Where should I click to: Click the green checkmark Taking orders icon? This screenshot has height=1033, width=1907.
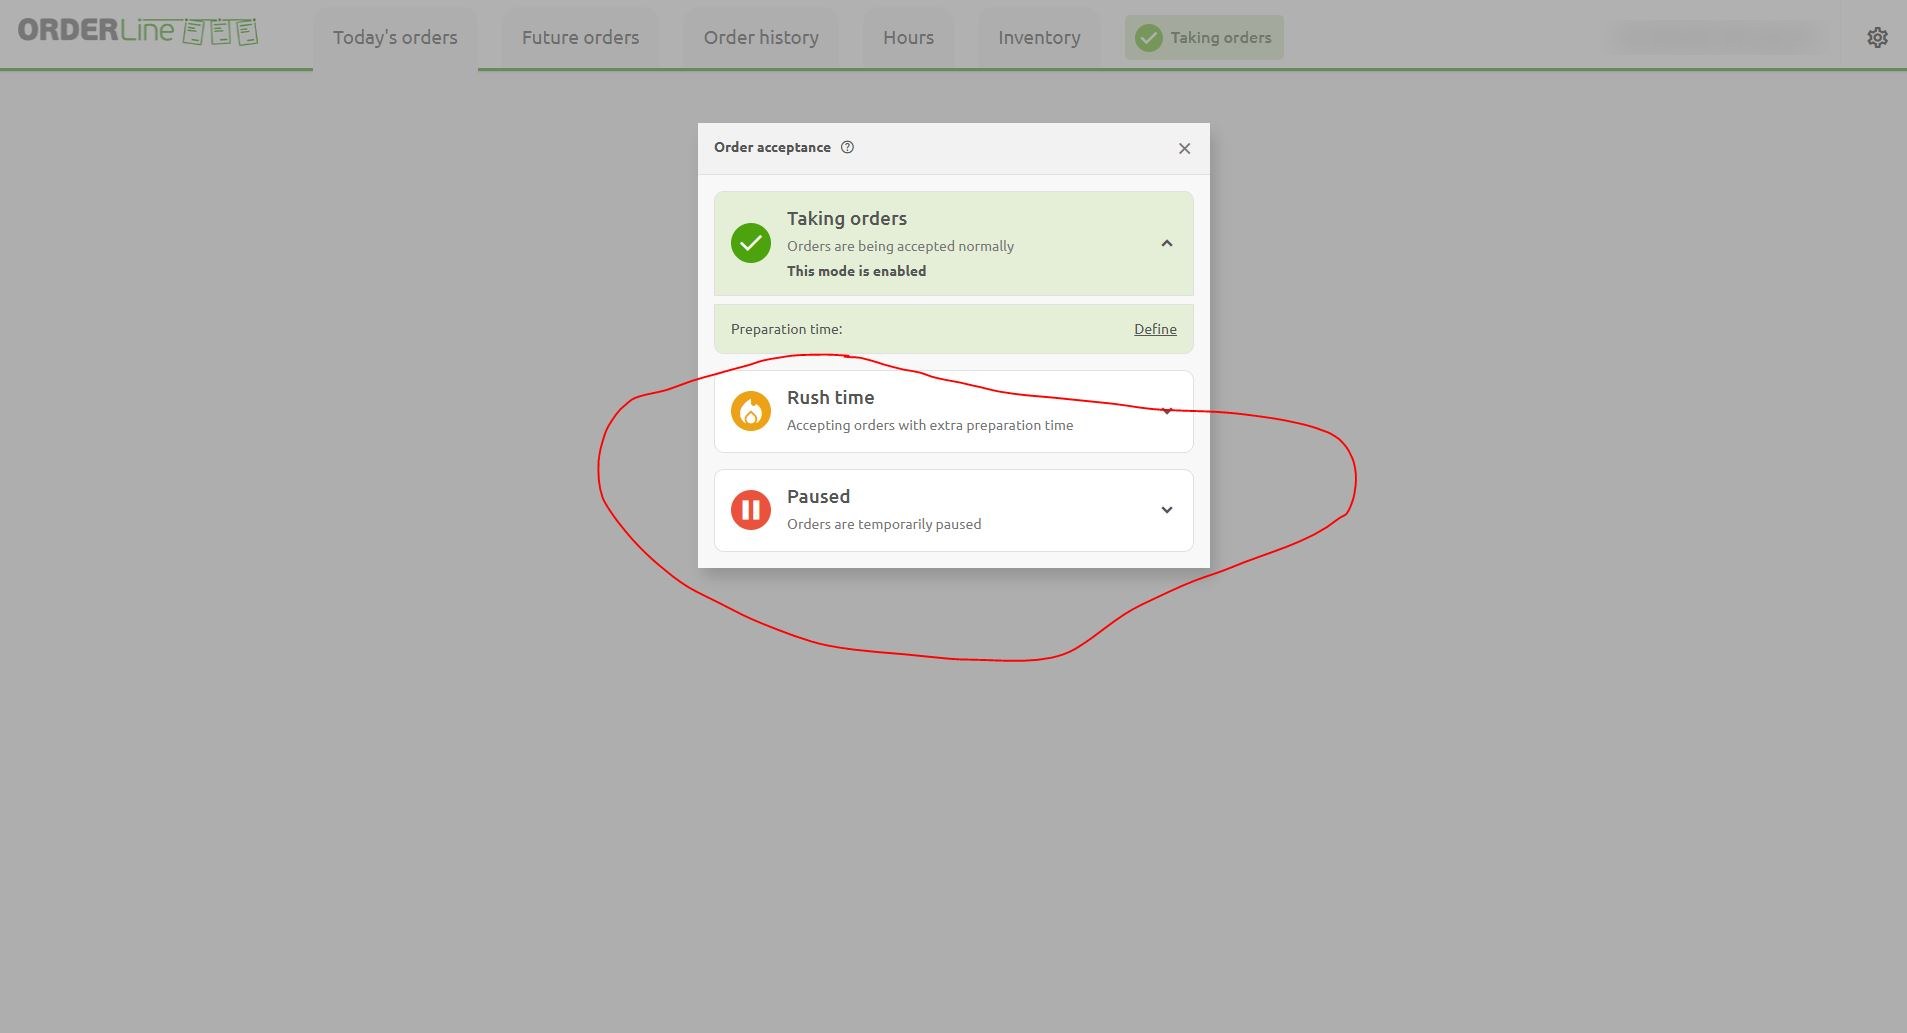(x=750, y=243)
